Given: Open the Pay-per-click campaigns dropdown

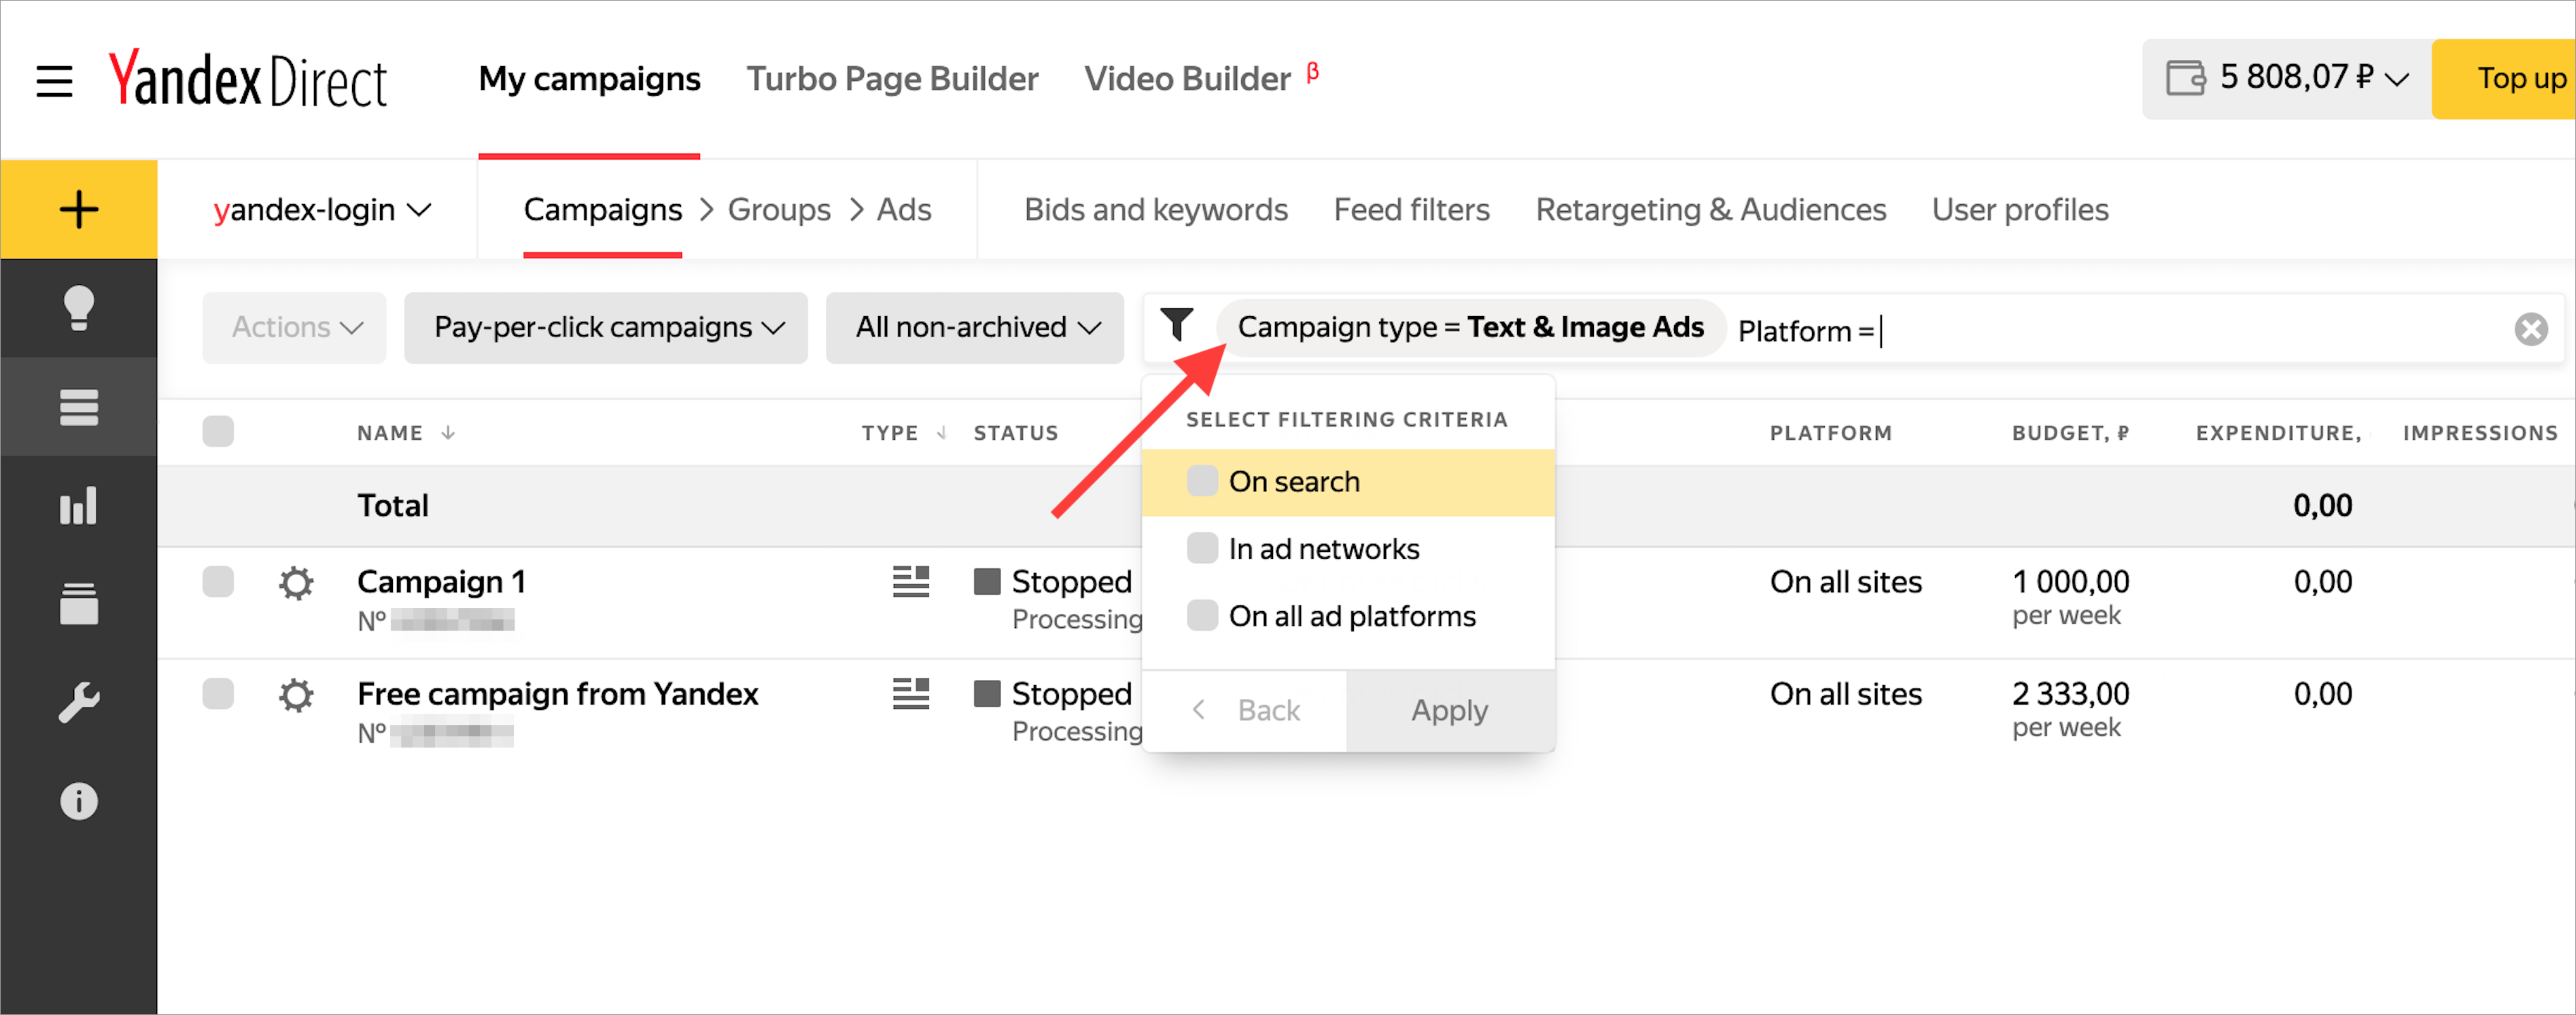Looking at the screenshot, I should [606, 328].
